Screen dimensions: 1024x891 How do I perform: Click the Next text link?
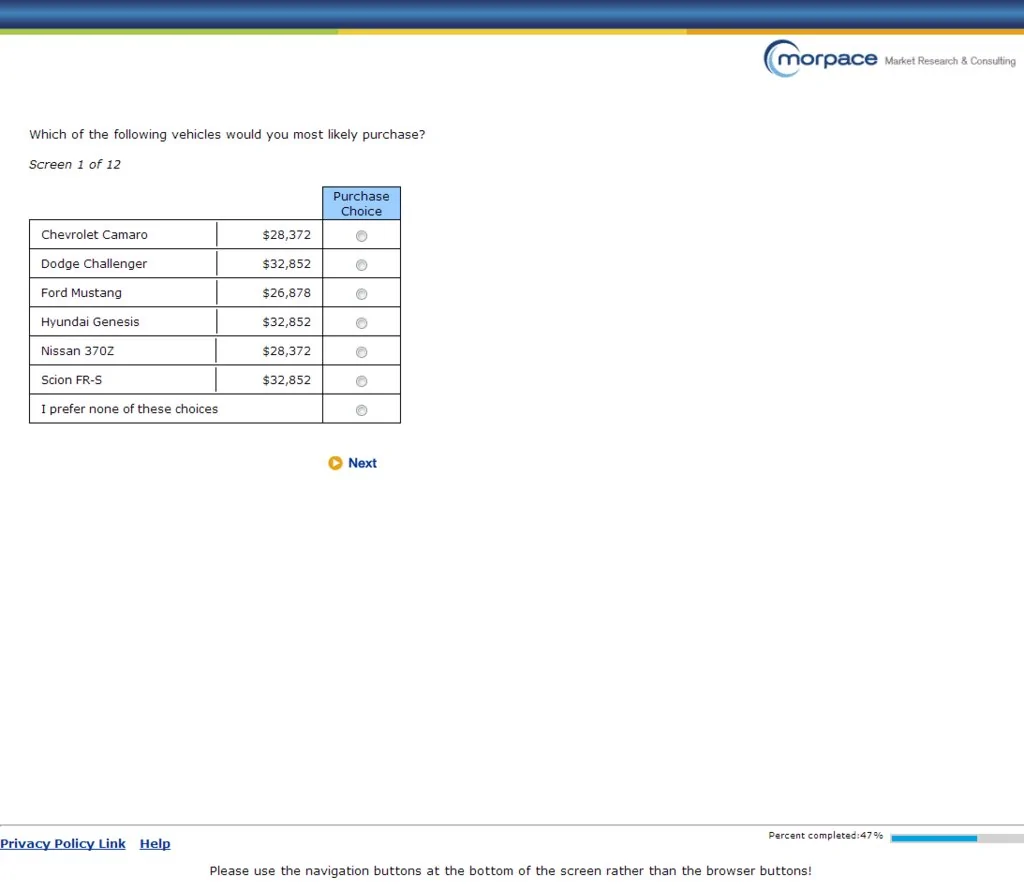click(x=362, y=463)
